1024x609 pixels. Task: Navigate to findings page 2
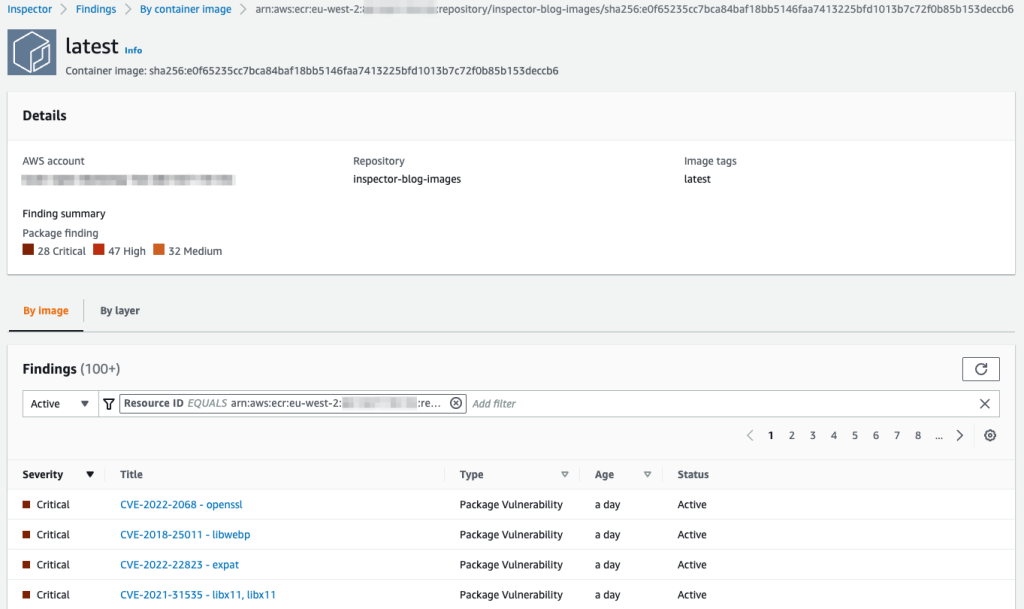click(791, 435)
